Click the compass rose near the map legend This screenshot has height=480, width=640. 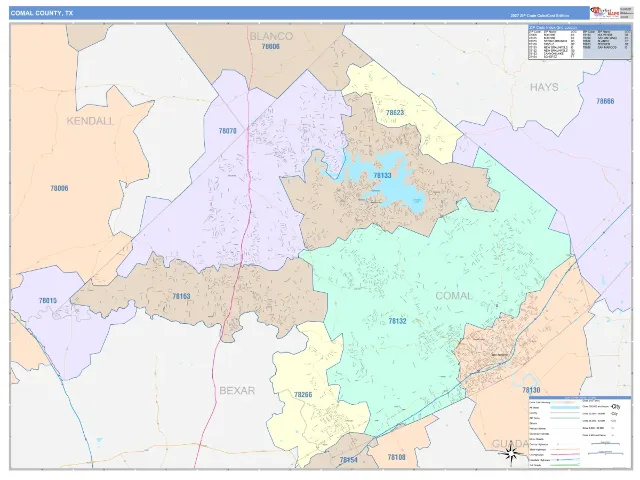click(511, 453)
